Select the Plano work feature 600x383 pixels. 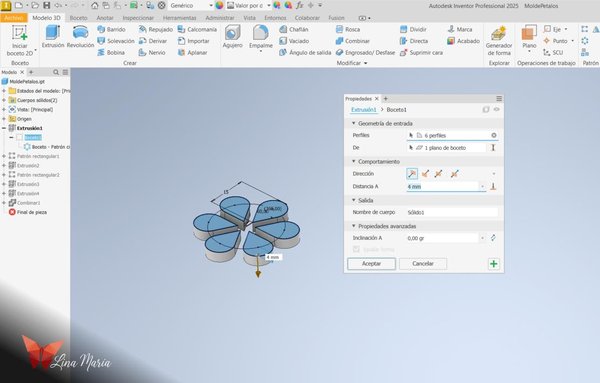point(529,37)
